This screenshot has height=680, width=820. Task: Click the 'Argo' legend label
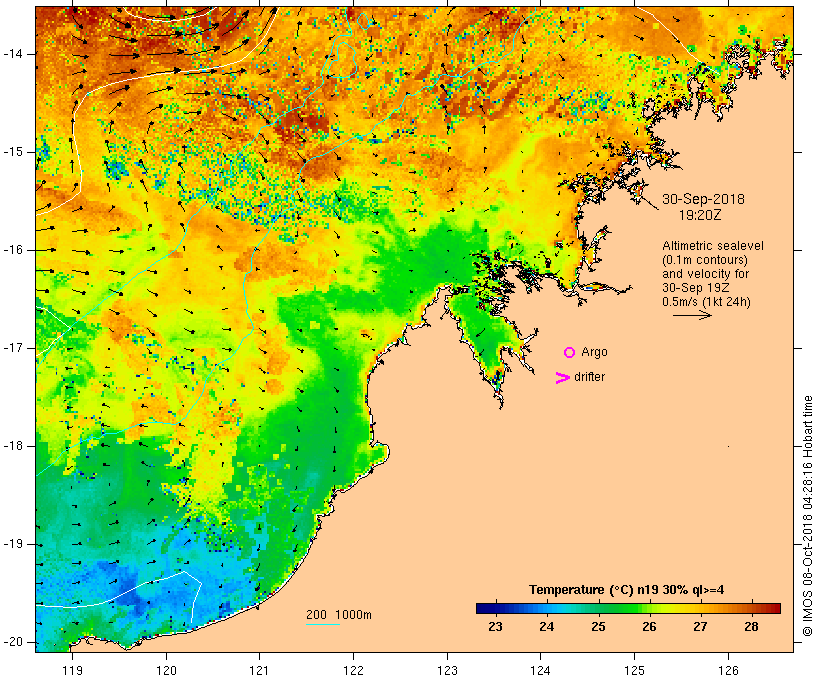pos(594,353)
